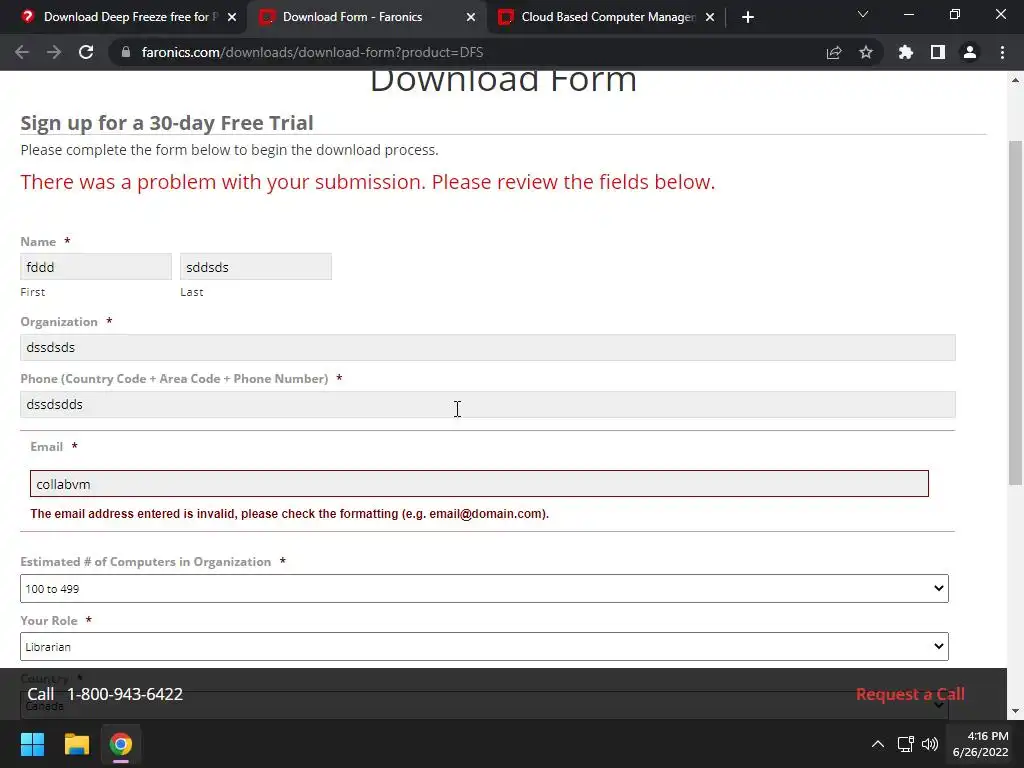
Task: Bookmark this page with the star
Action: 866,52
